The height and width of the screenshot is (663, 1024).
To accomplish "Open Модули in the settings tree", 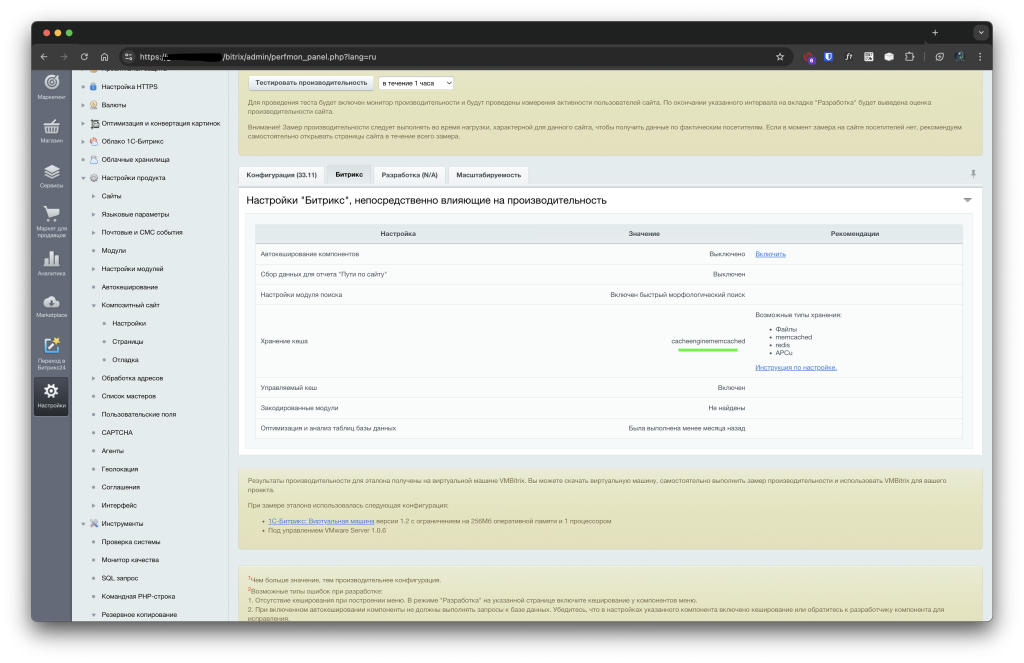I will click(114, 251).
